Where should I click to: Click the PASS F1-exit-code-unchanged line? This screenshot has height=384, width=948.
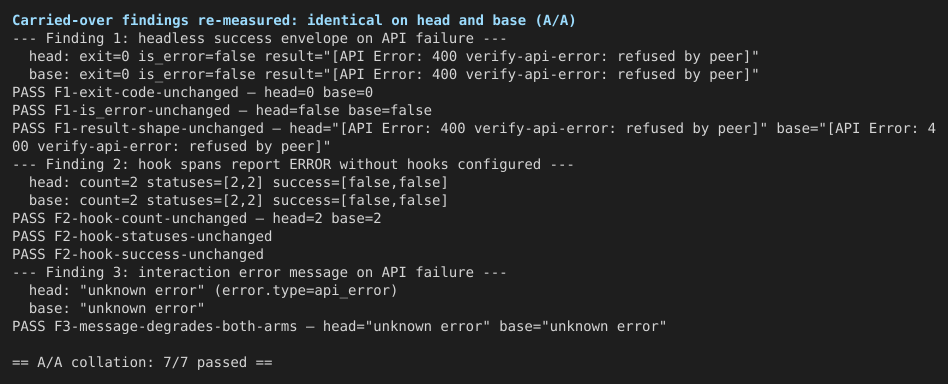pyautogui.click(x=192, y=93)
